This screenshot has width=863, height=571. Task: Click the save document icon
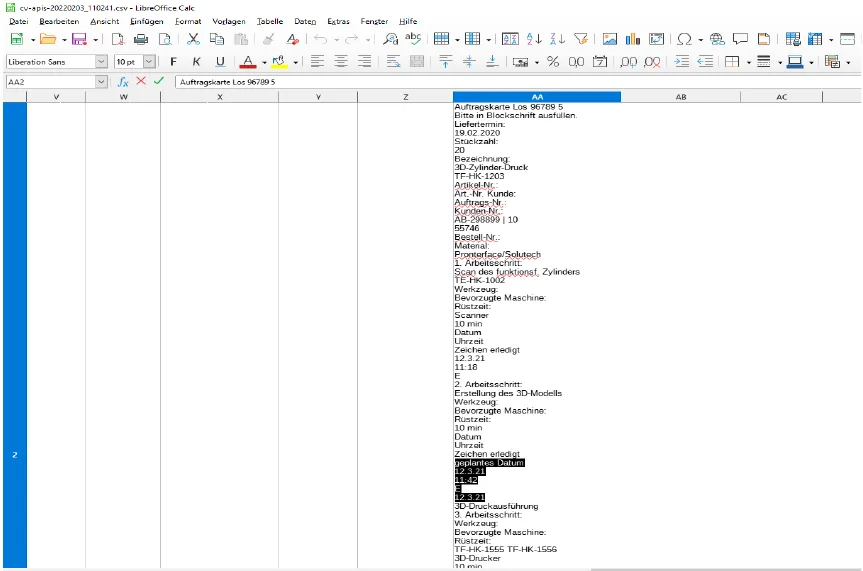click(x=79, y=39)
